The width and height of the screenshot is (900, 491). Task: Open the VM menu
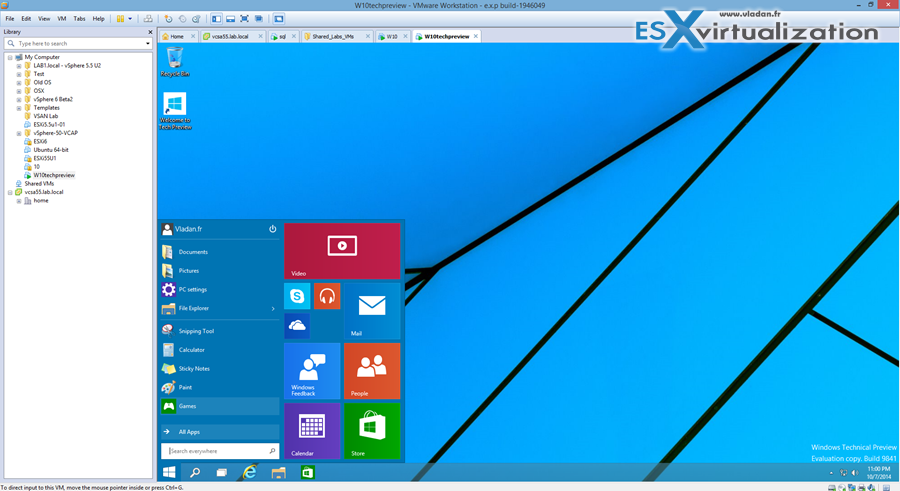click(x=62, y=18)
